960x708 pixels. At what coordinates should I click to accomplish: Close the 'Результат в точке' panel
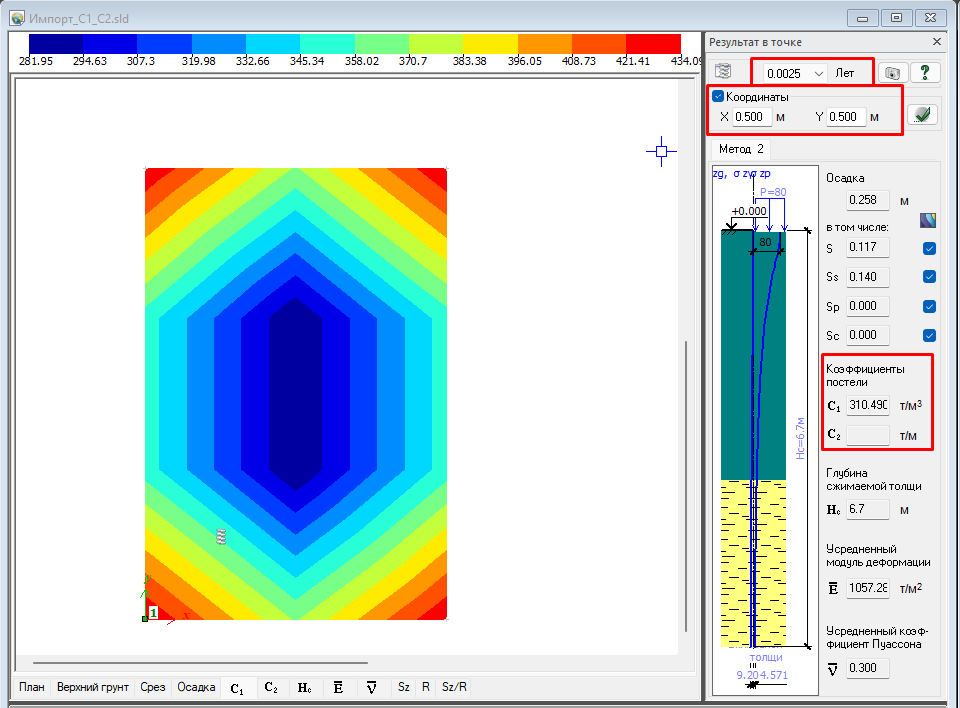(936, 42)
